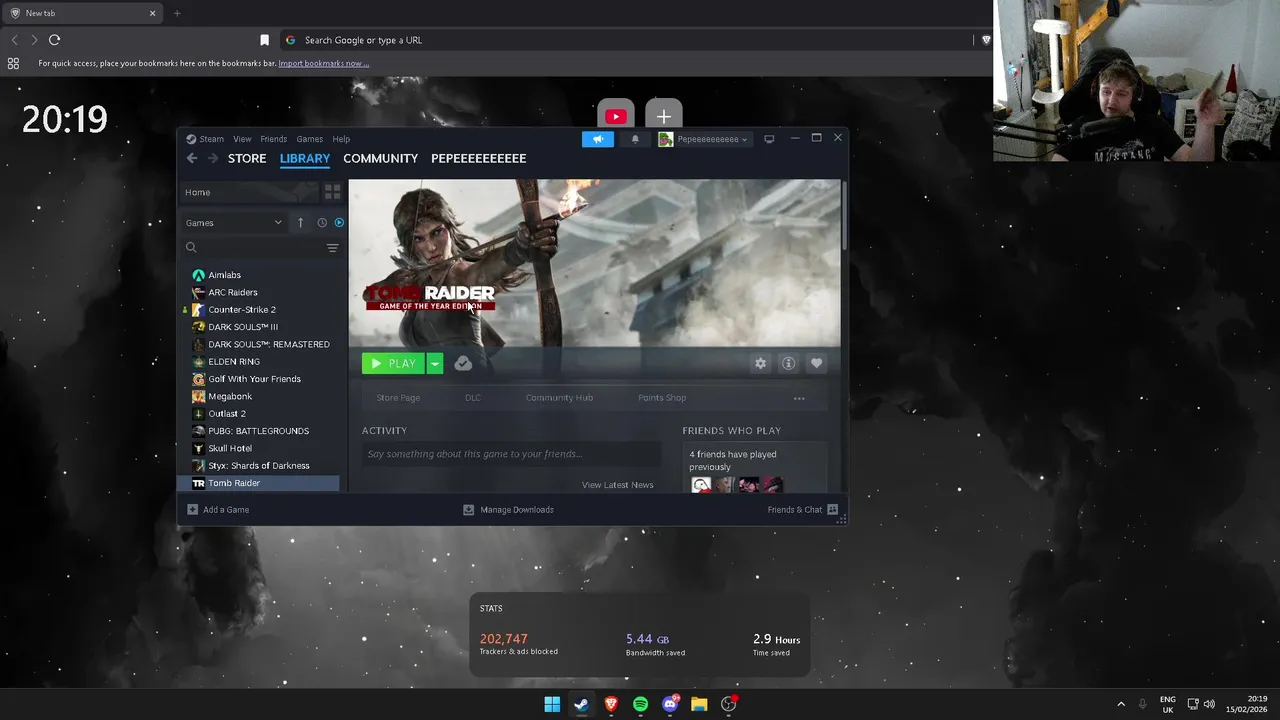Open the Store Page link
Image resolution: width=1280 pixels, height=720 pixels.
coord(398,398)
